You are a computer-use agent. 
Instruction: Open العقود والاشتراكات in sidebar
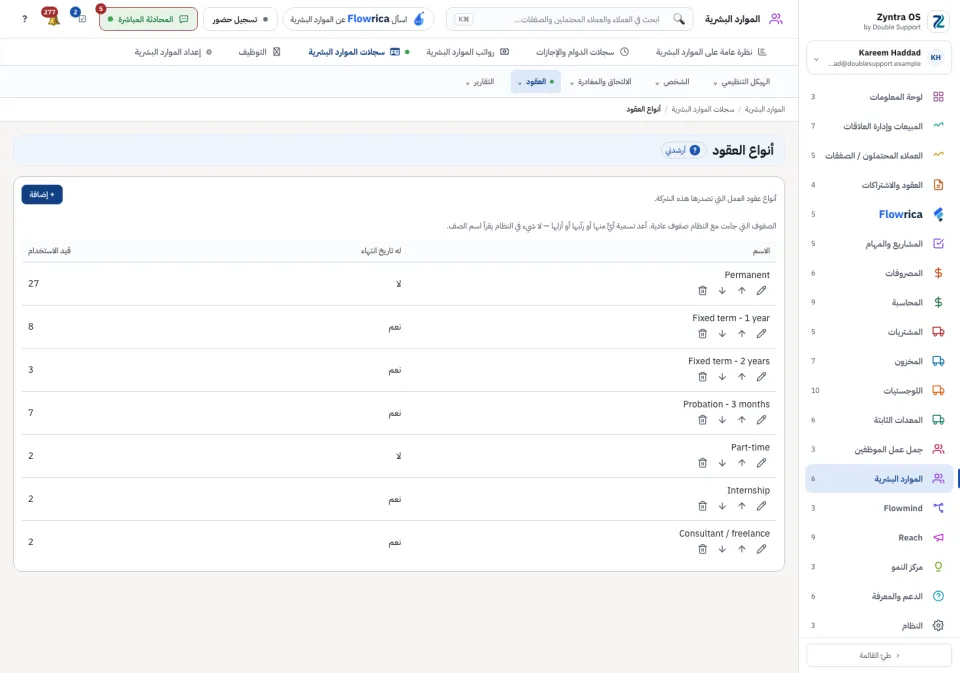pyautogui.click(x=878, y=185)
